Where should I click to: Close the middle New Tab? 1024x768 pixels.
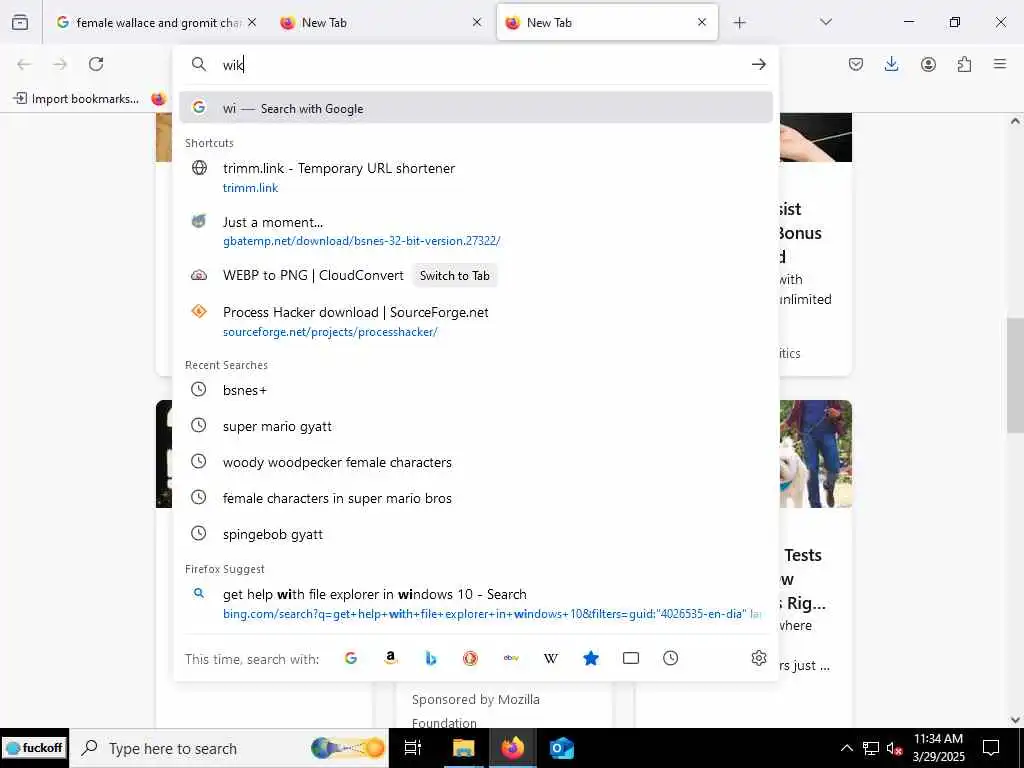477,23
